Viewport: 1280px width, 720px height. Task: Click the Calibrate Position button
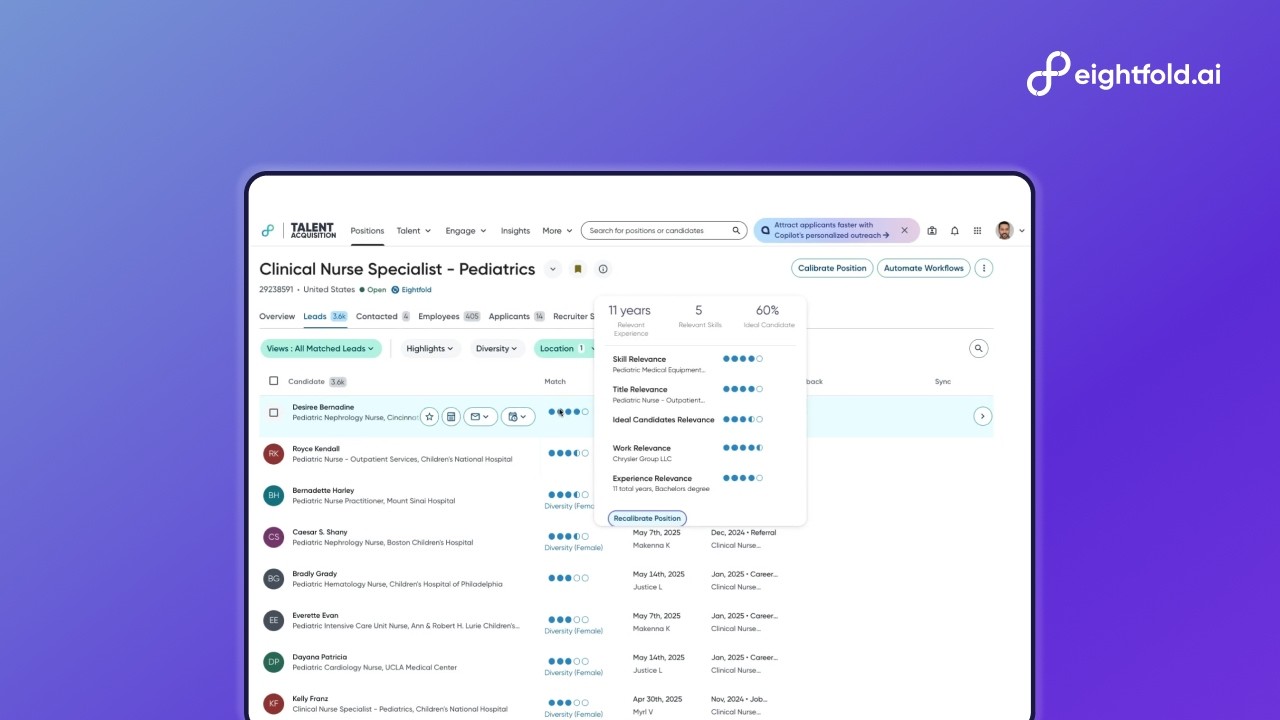point(832,268)
